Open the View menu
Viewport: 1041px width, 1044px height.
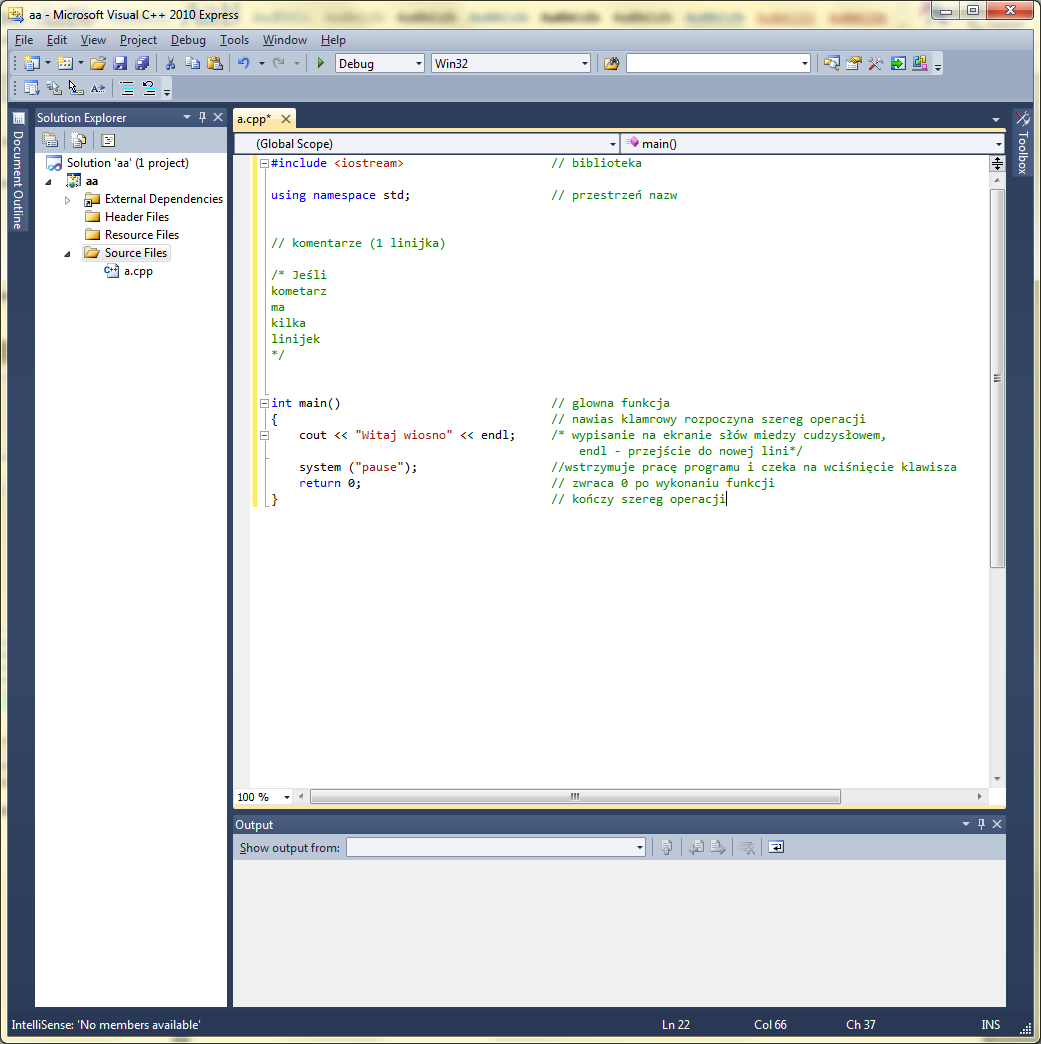(93, 40)
